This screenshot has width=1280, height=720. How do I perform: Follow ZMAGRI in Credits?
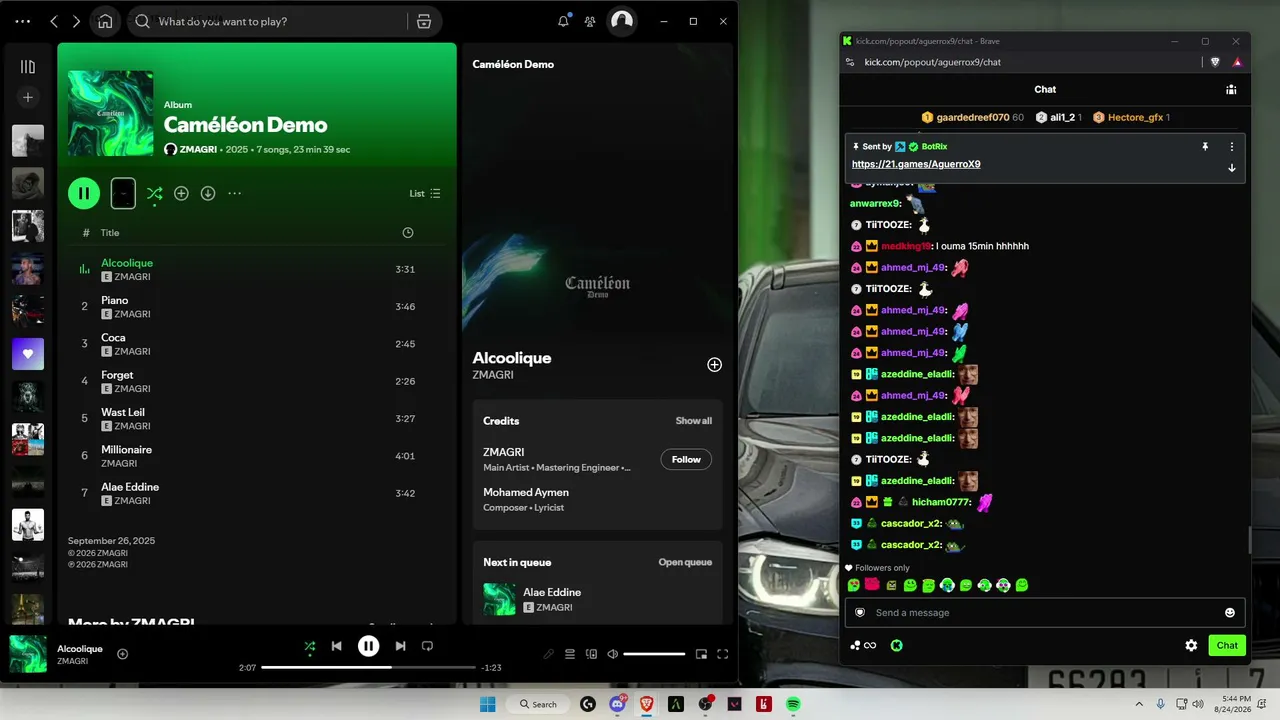click(686, 459)
